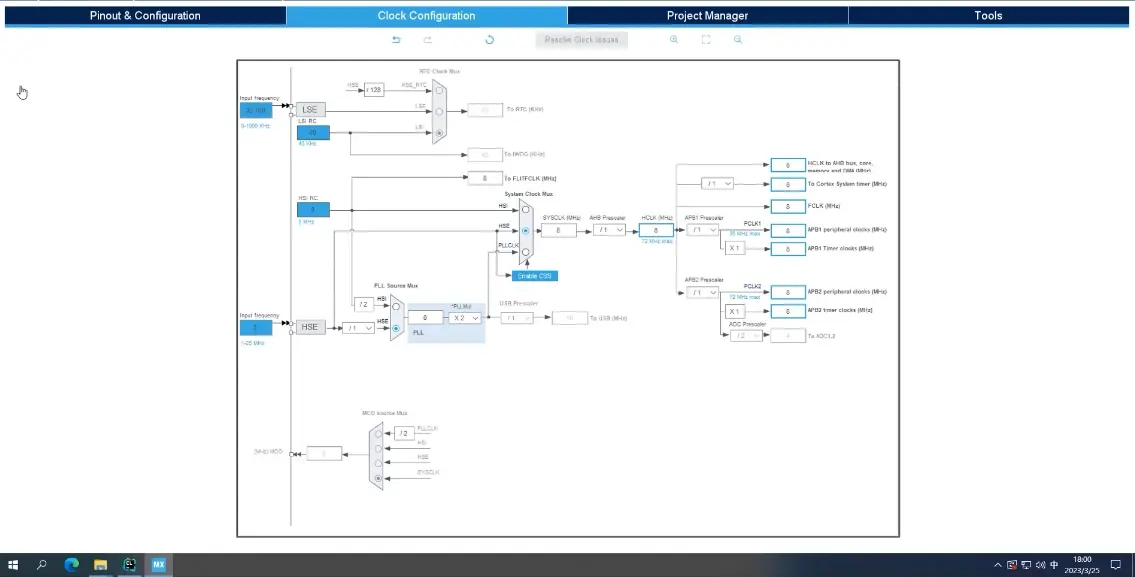
Task: Click the LSE block
Action: tap(310, 109)
